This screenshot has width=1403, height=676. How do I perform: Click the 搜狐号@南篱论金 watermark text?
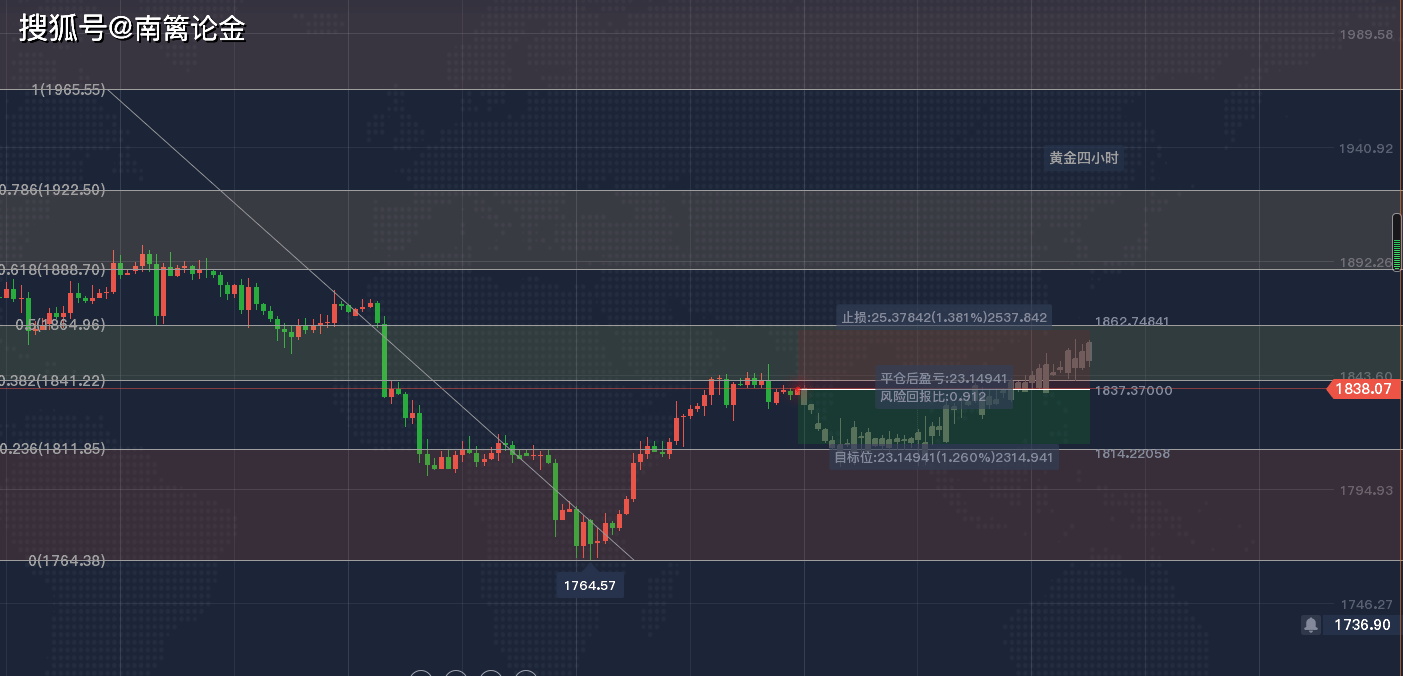(132, 29)
